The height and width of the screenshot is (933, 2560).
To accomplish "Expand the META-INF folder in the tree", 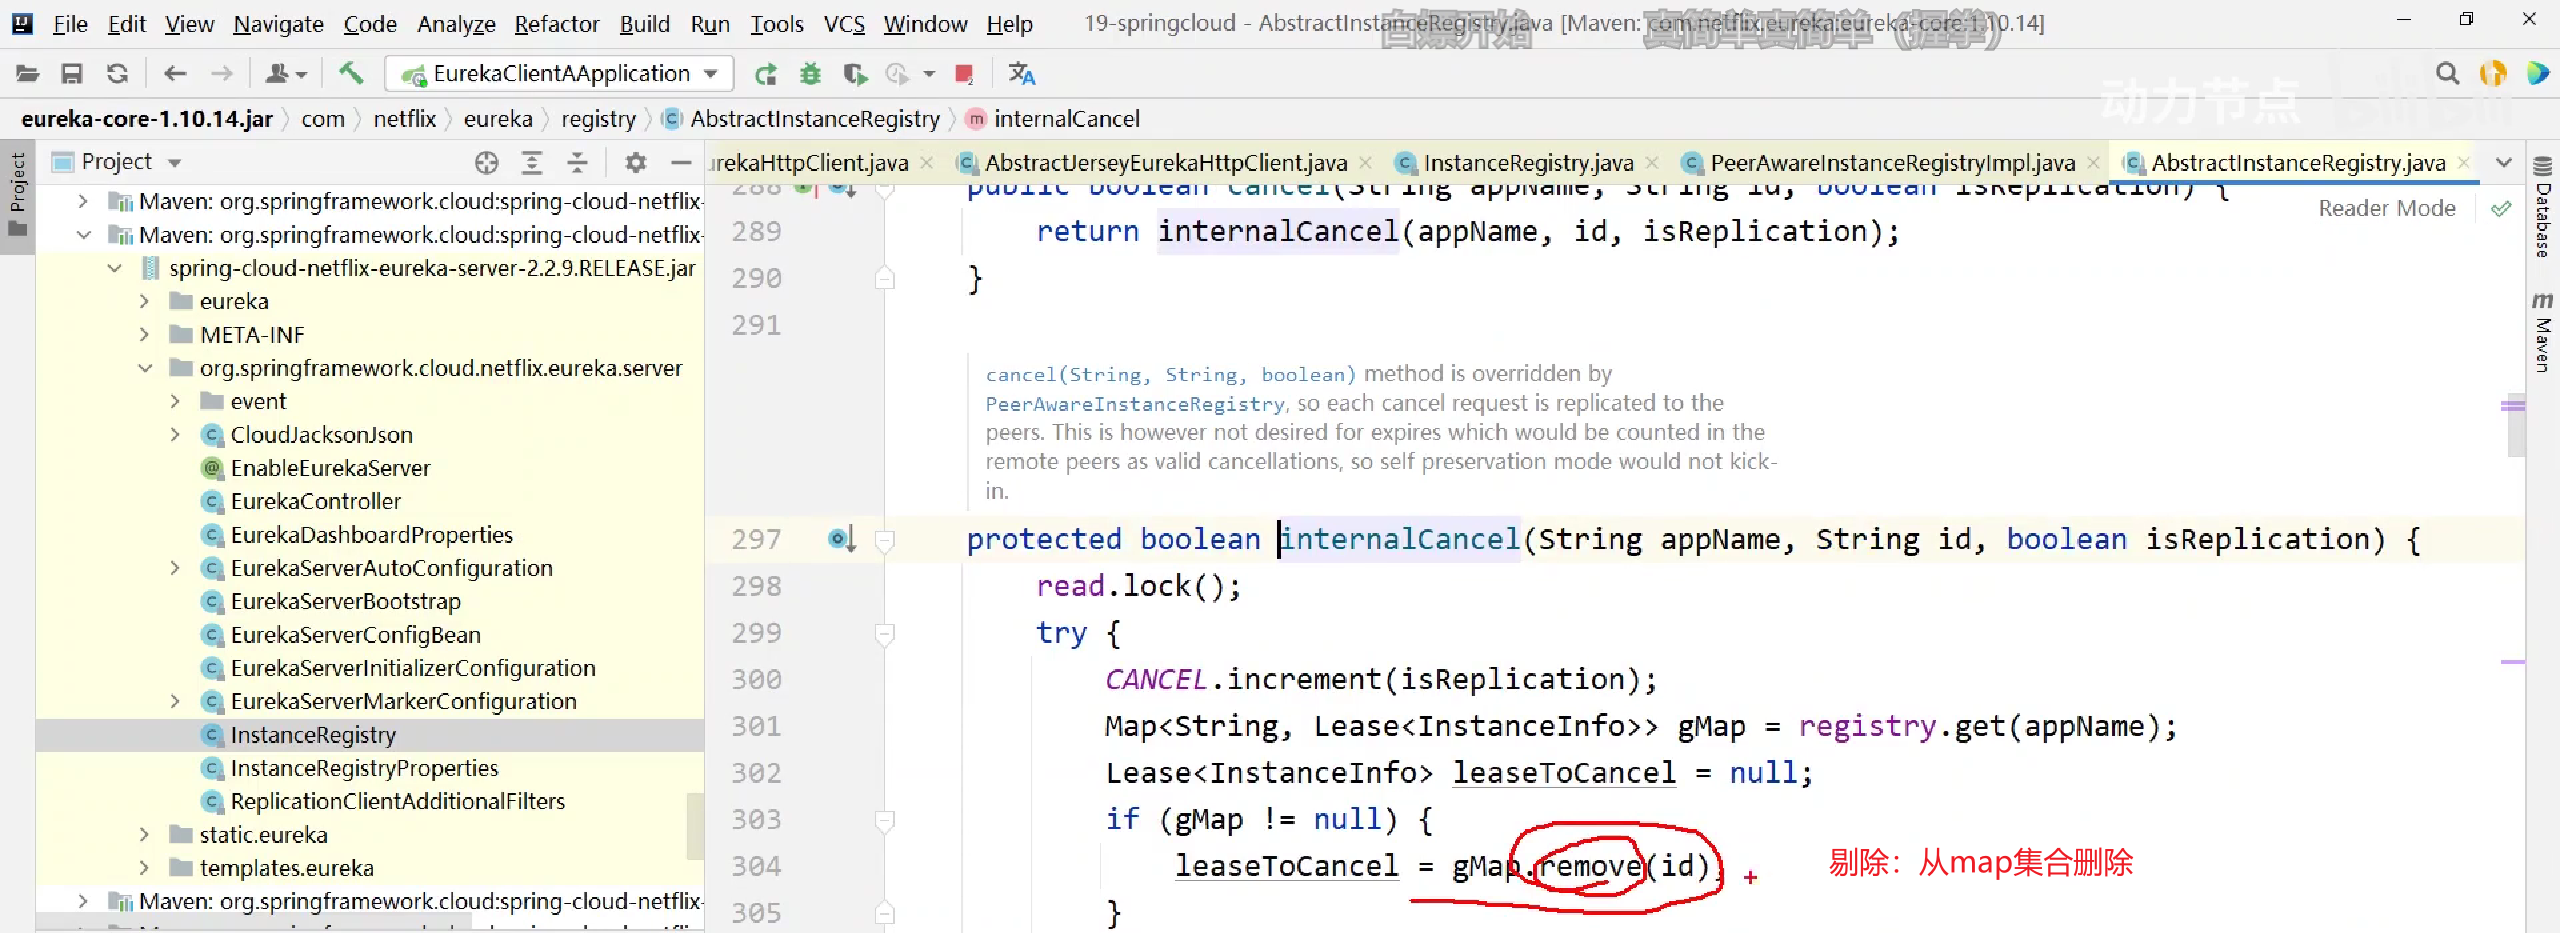I will [144, 335].
